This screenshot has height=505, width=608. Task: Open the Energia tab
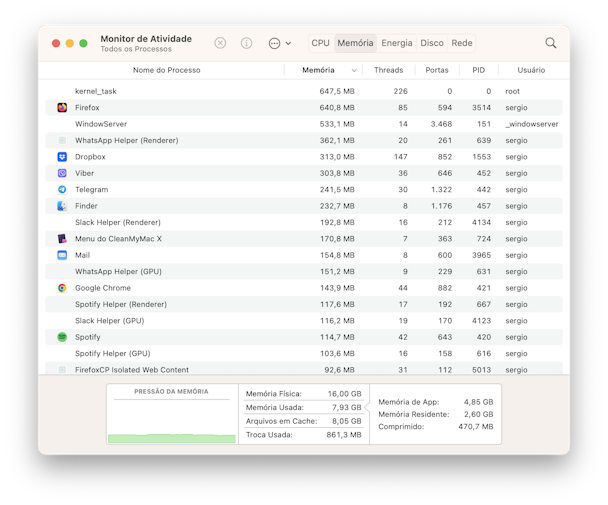click(x=397, y=43)
